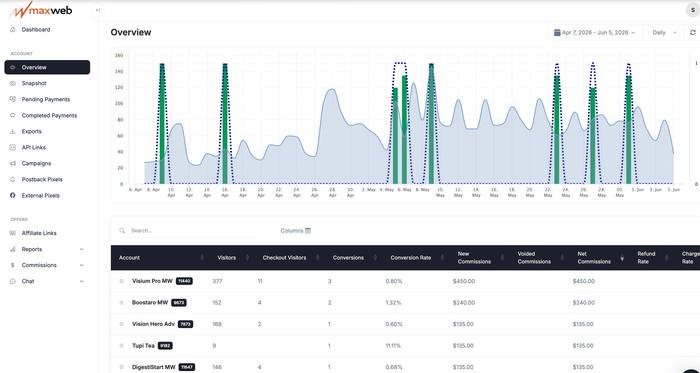This screenshot has width=700, height=373.
Task: Click the Tupi Tea account name
Action: 143,346
